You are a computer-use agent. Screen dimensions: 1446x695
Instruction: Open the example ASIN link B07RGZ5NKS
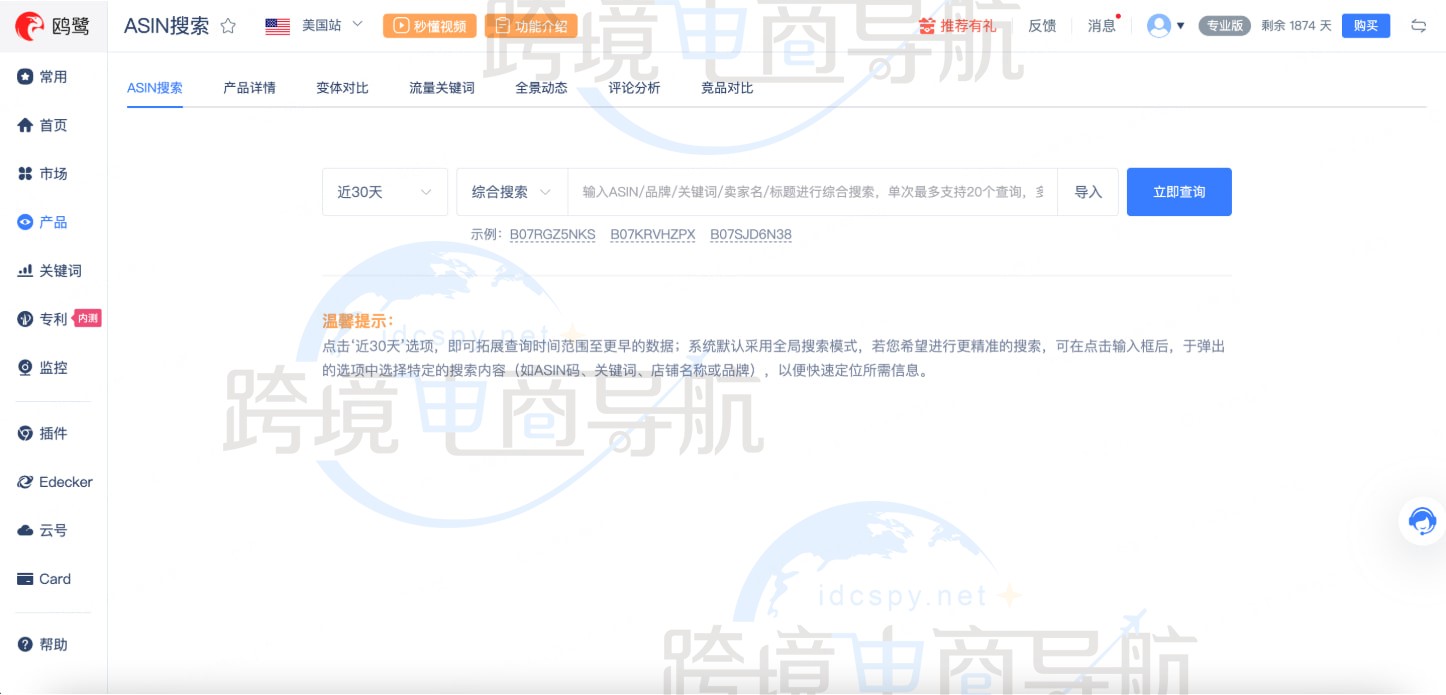tap(553, 234)
